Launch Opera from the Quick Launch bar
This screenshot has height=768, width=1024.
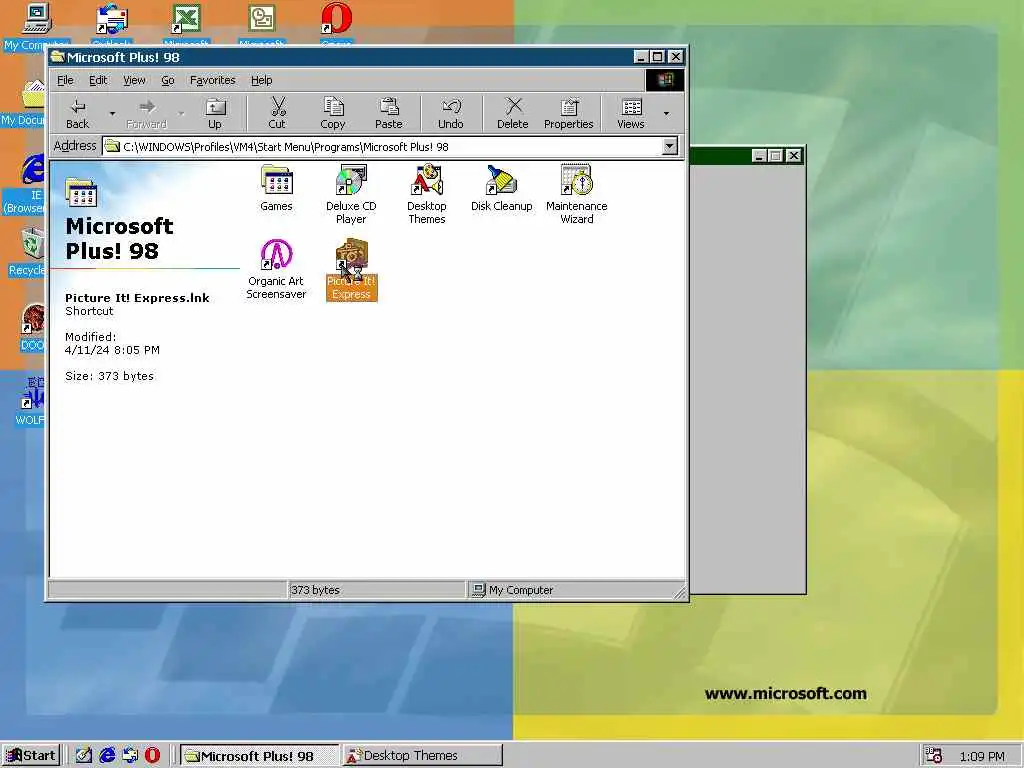pyautogui.click(x=152, y=756)
